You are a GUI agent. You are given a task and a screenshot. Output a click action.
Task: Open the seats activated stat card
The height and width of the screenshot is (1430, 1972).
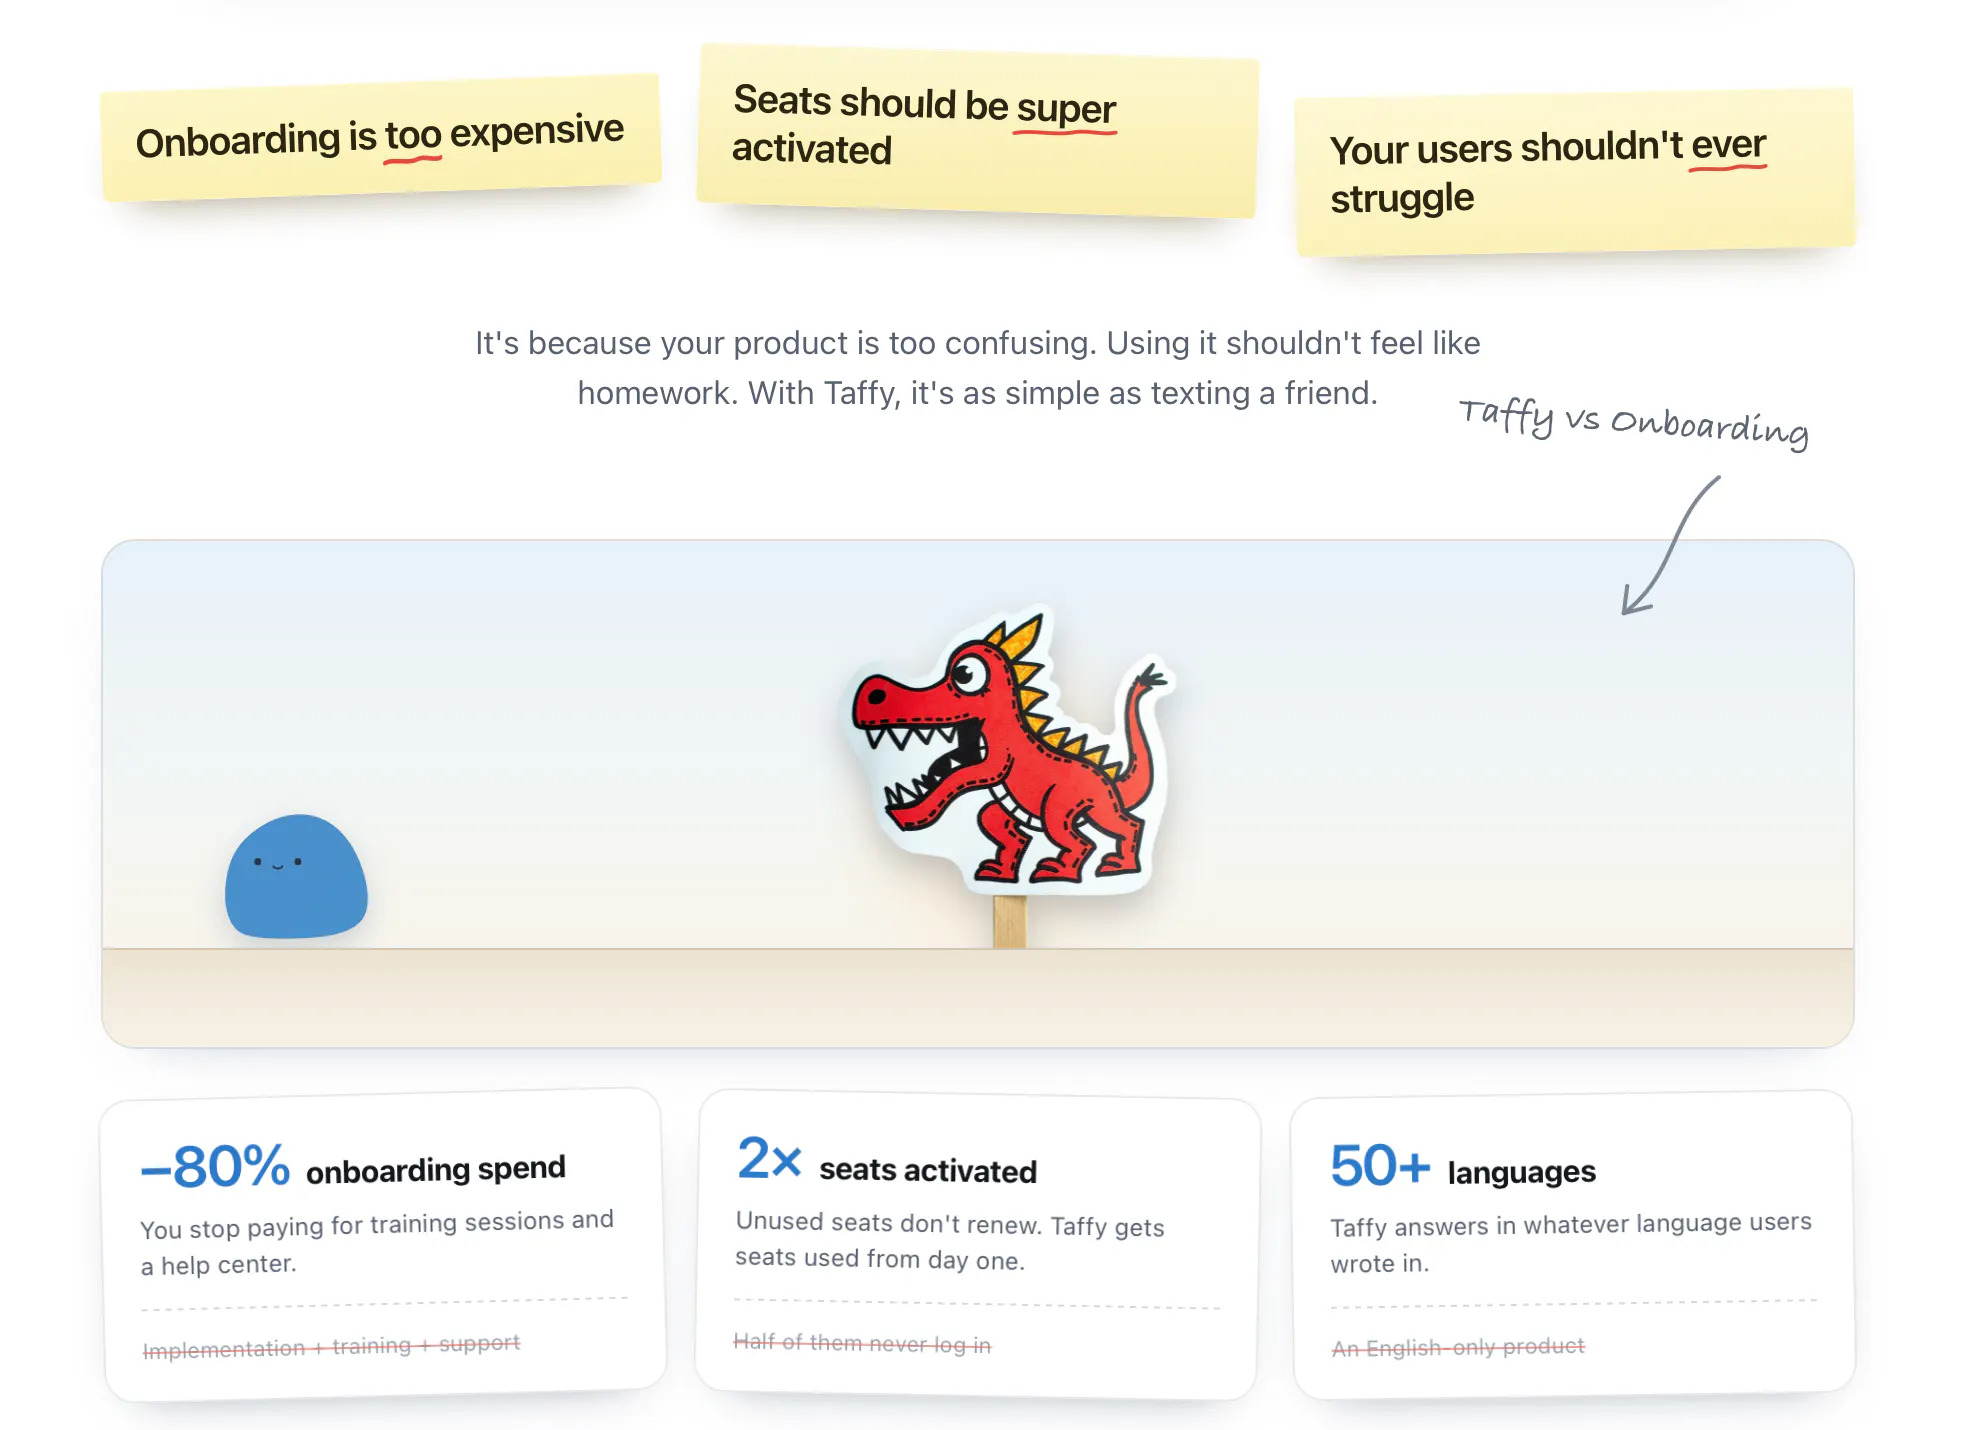pyautogui.click(x=977, y=1245)
